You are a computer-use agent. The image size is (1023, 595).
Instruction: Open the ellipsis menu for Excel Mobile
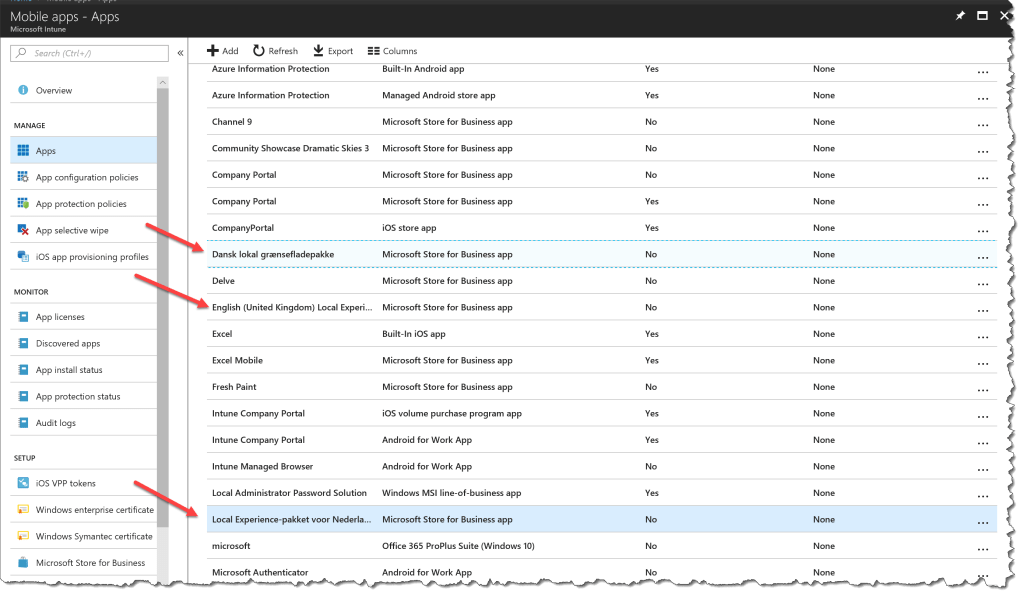(x=980, y=360)
